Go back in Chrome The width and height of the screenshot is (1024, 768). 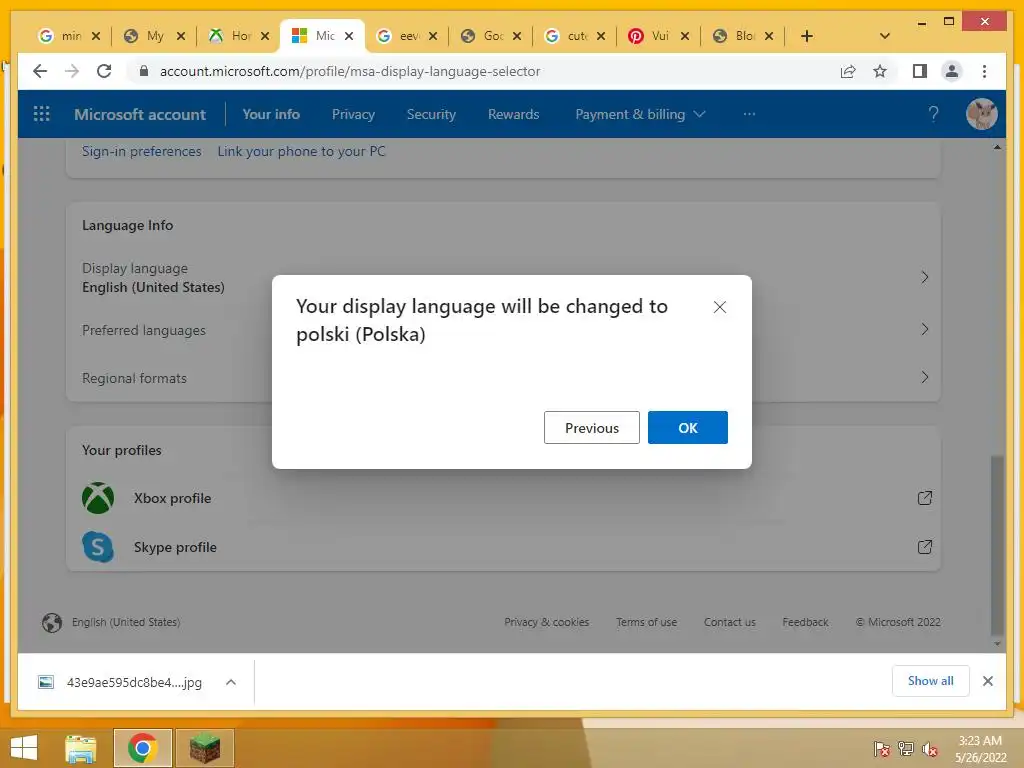(x=40, y=71)
